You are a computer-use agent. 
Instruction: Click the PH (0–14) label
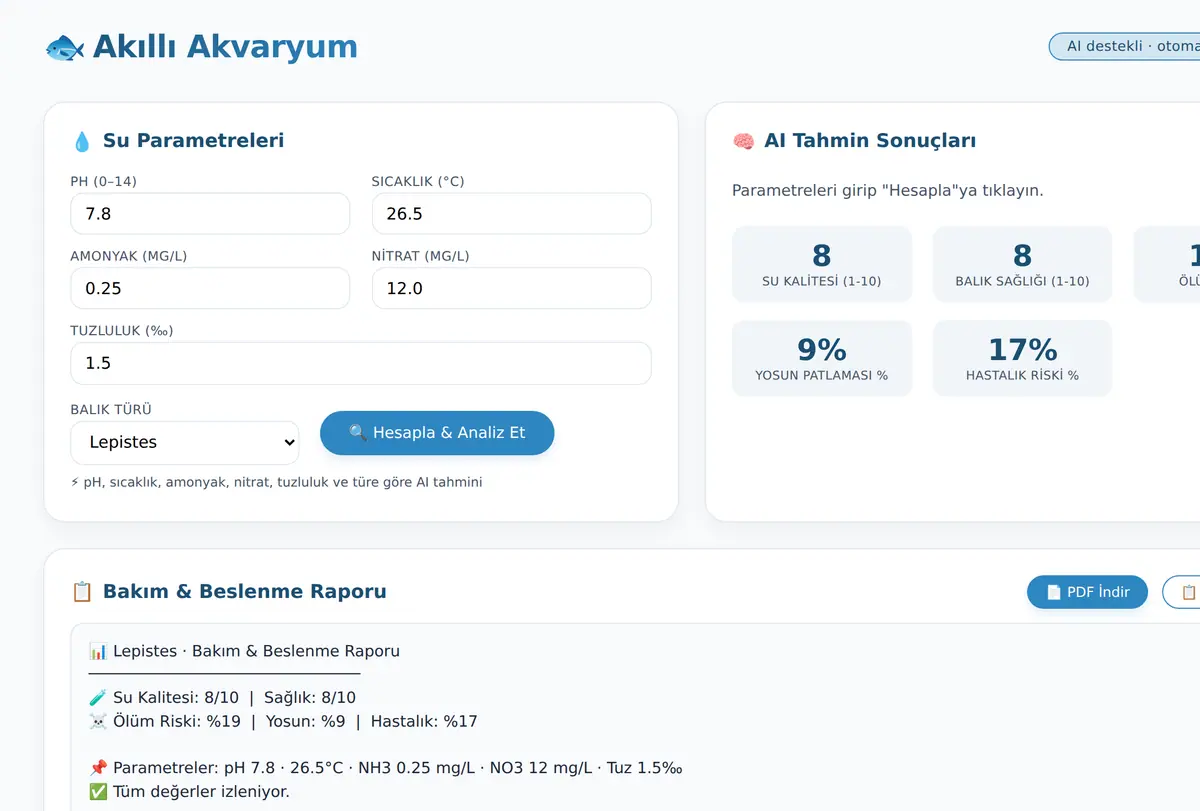click(103, 181)
